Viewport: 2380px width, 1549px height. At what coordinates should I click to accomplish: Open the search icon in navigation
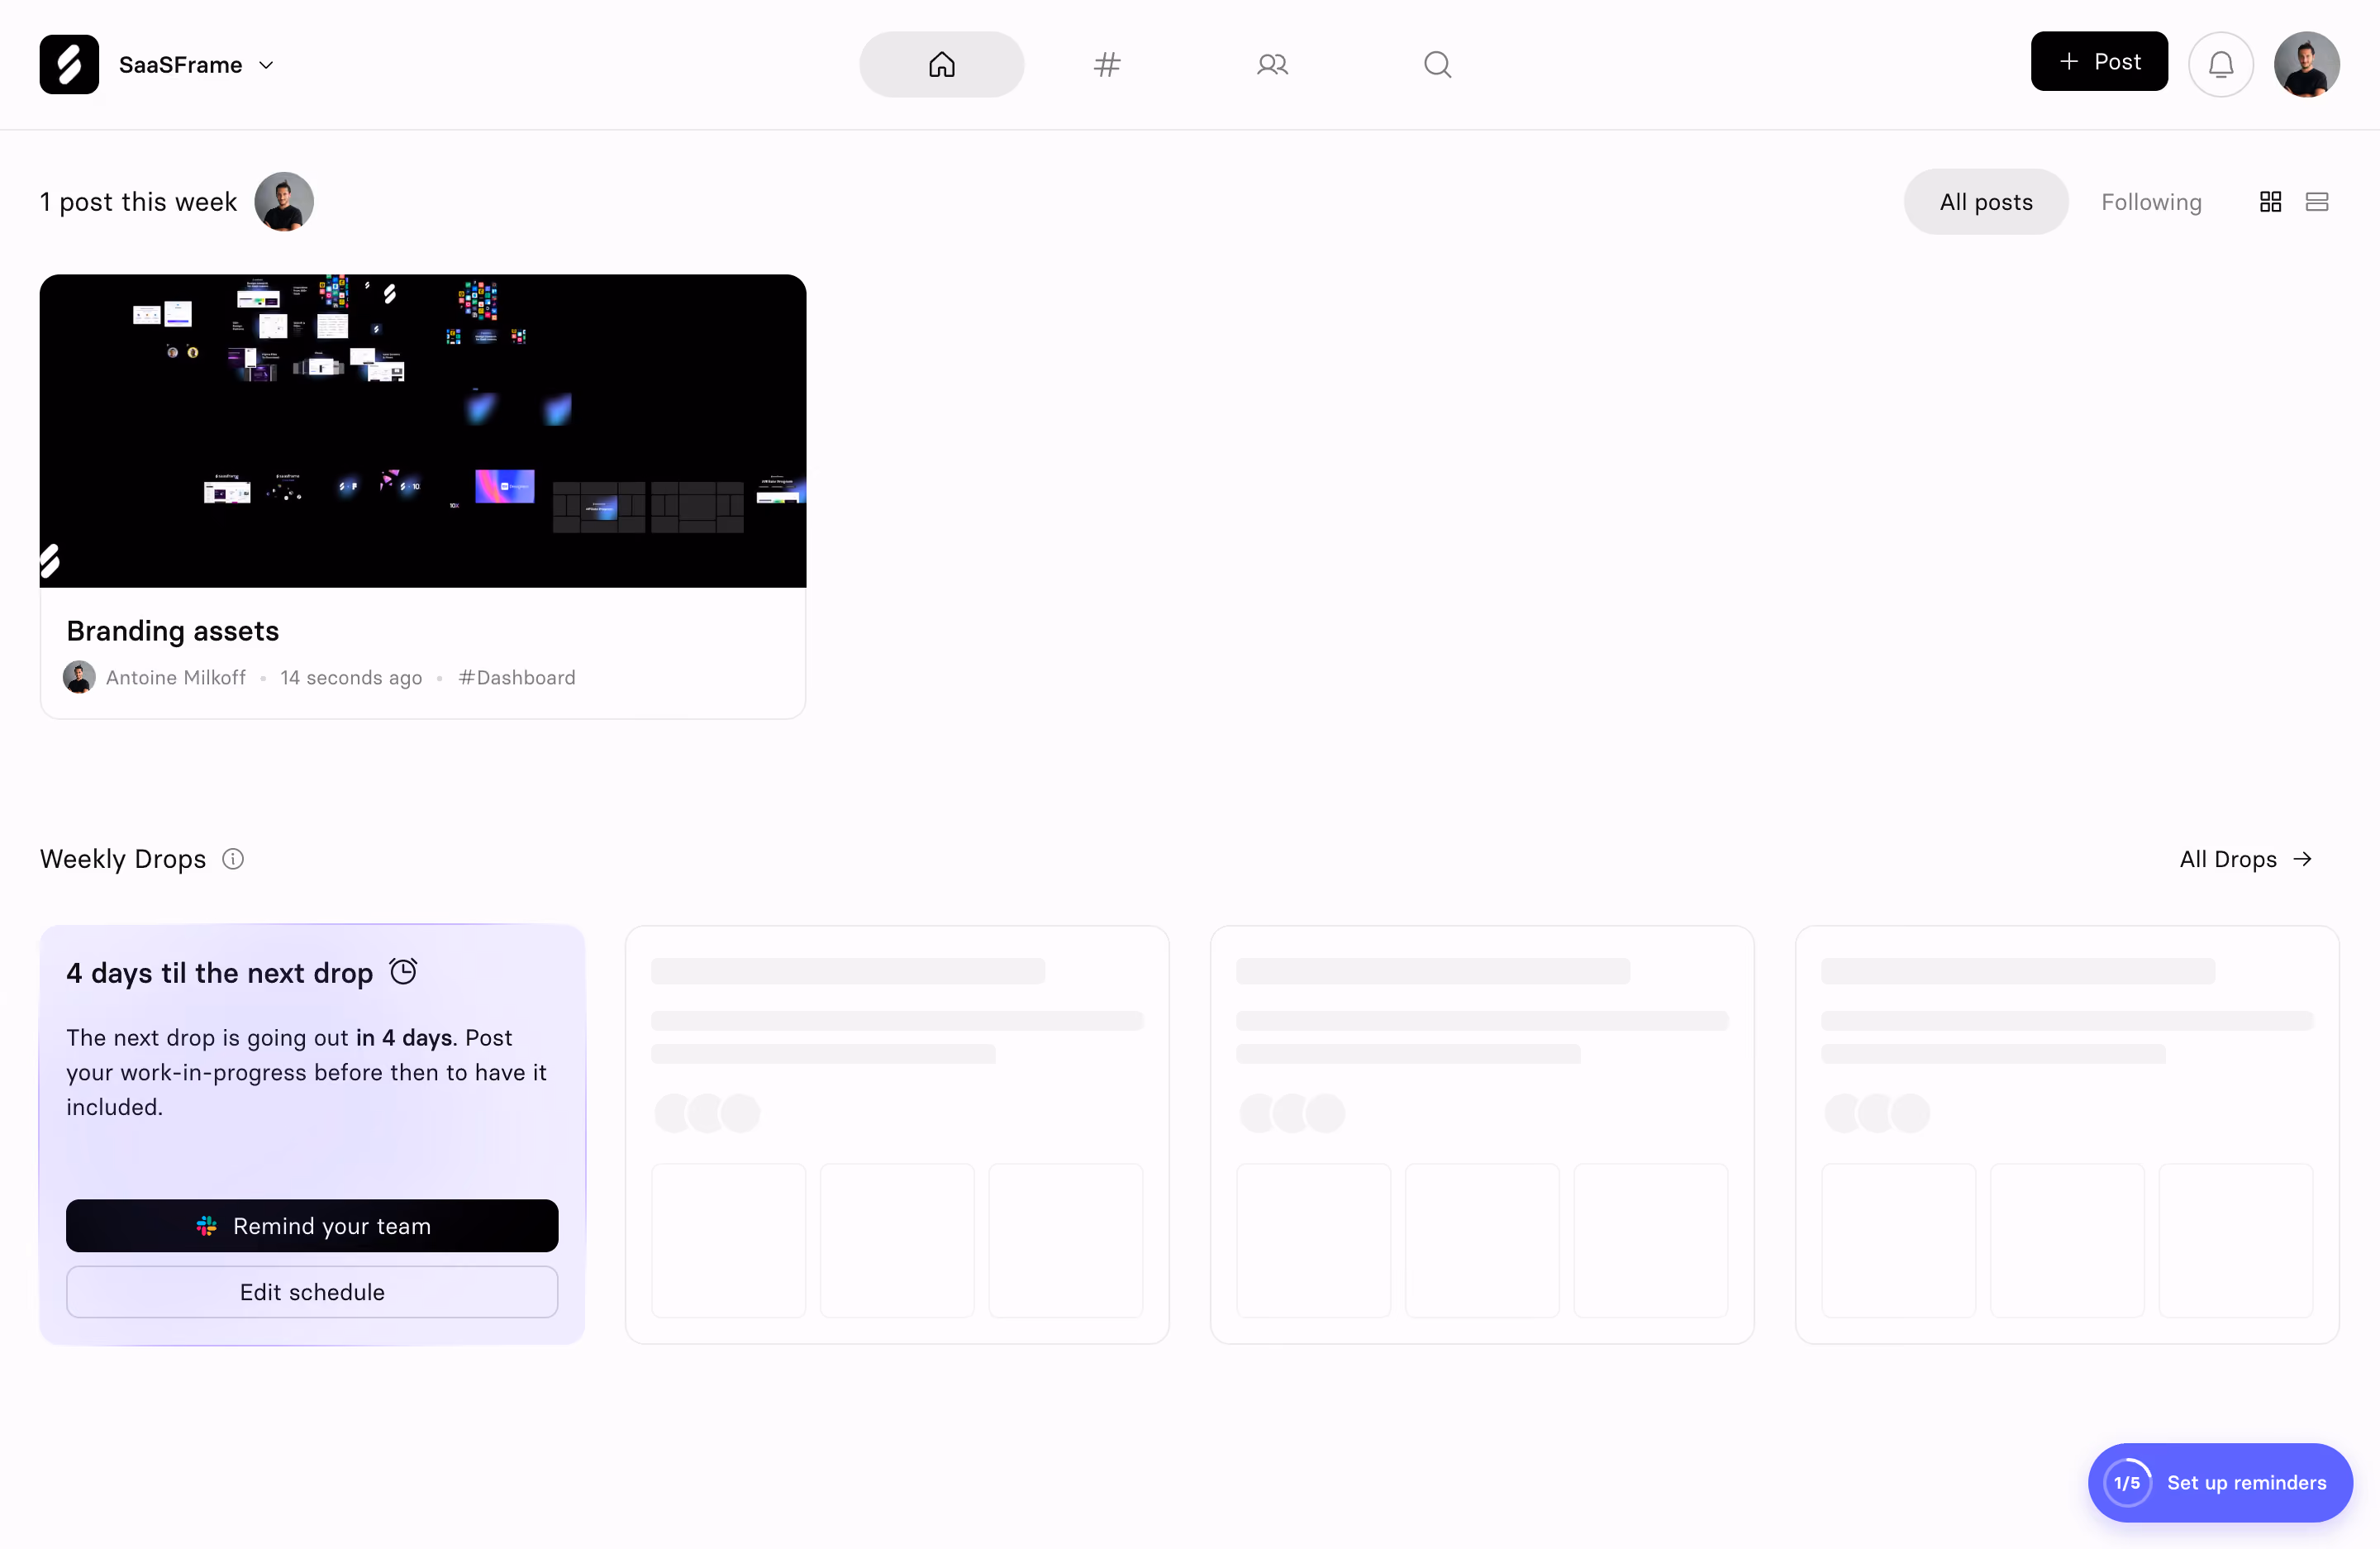[1437, 64]
